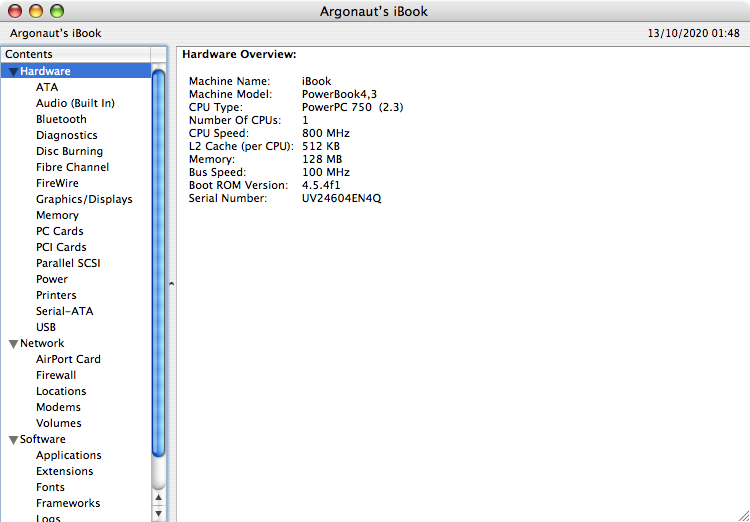
Task: Select Serial-ATA in the sidebar
Action: click(x=65, y=311)
